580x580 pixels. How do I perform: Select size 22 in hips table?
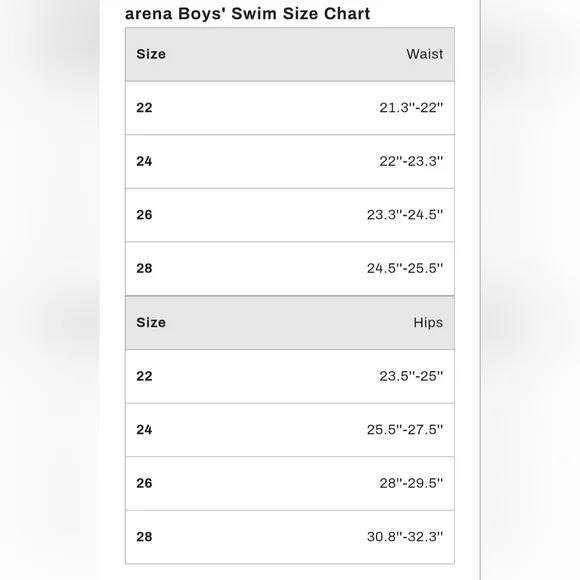(144, 376)
